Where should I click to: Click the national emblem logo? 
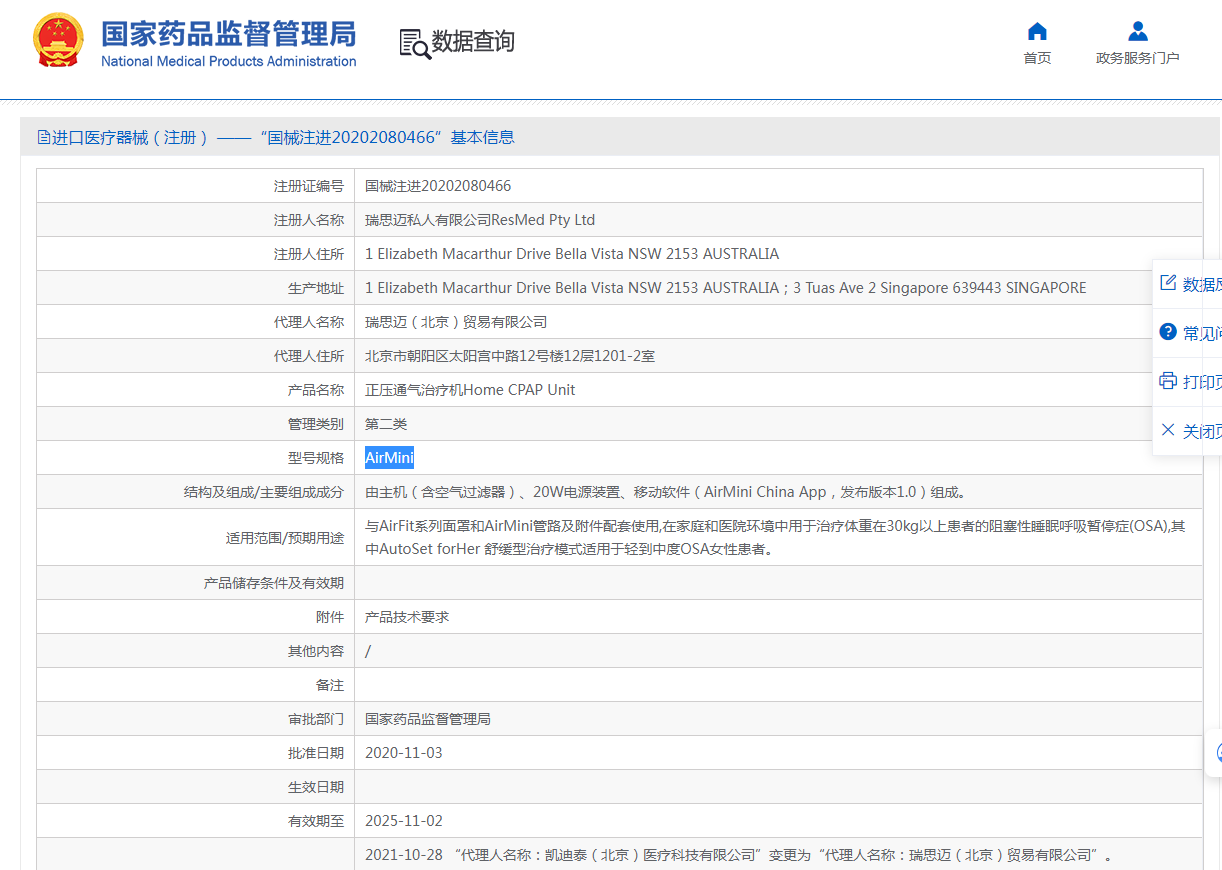pyautogui.click(x=59, y=41)
